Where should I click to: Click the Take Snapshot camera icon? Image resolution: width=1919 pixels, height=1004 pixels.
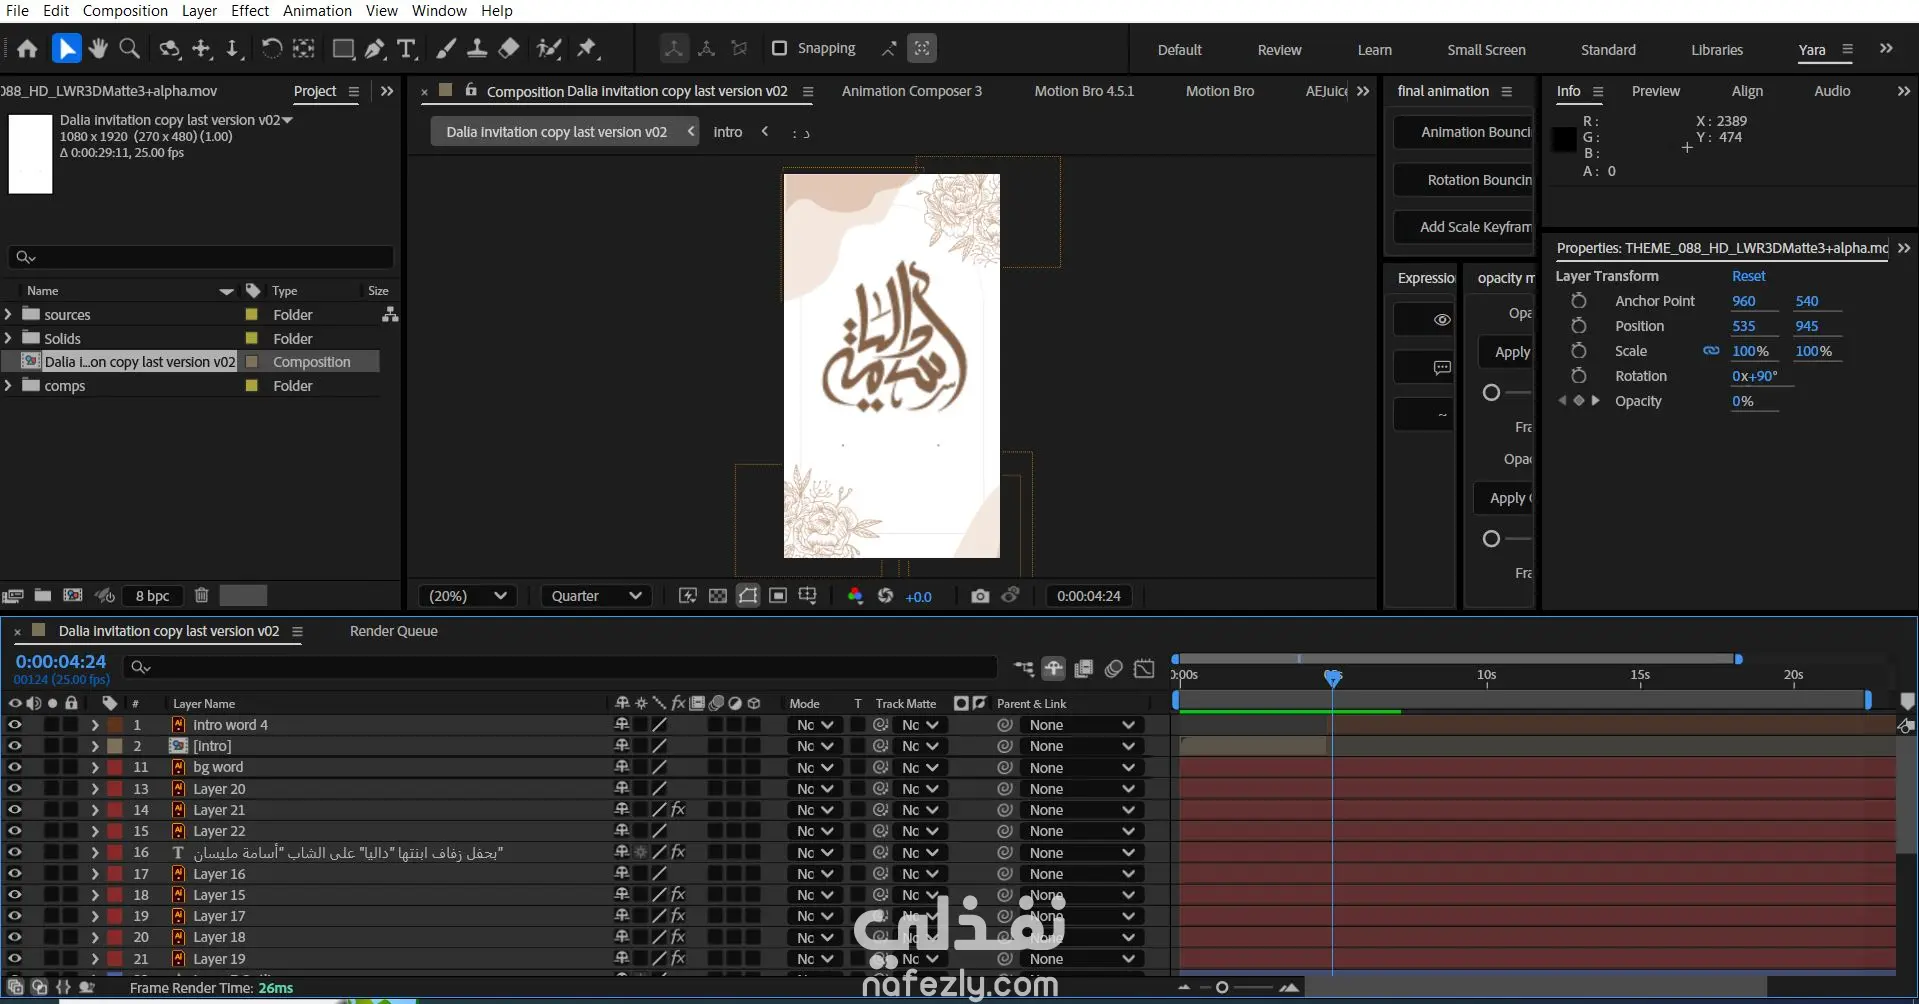coord(980,596)
